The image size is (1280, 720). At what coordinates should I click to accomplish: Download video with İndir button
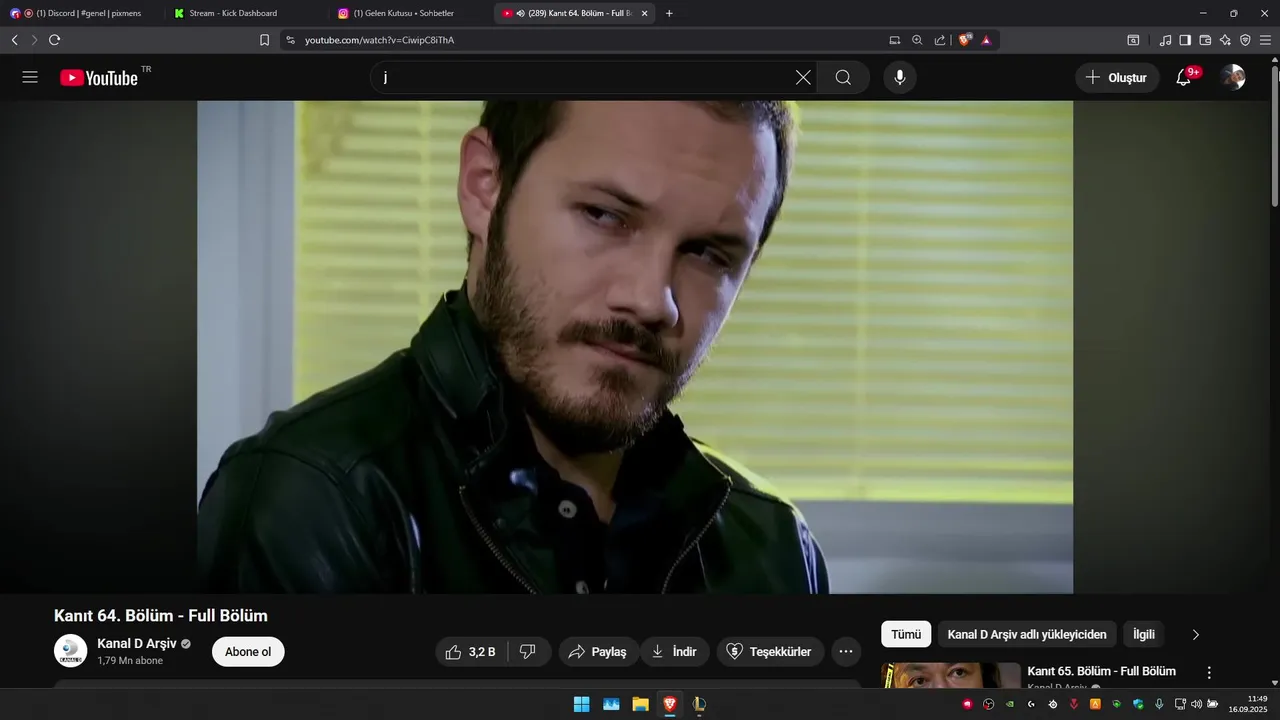[x=674, y=652]
